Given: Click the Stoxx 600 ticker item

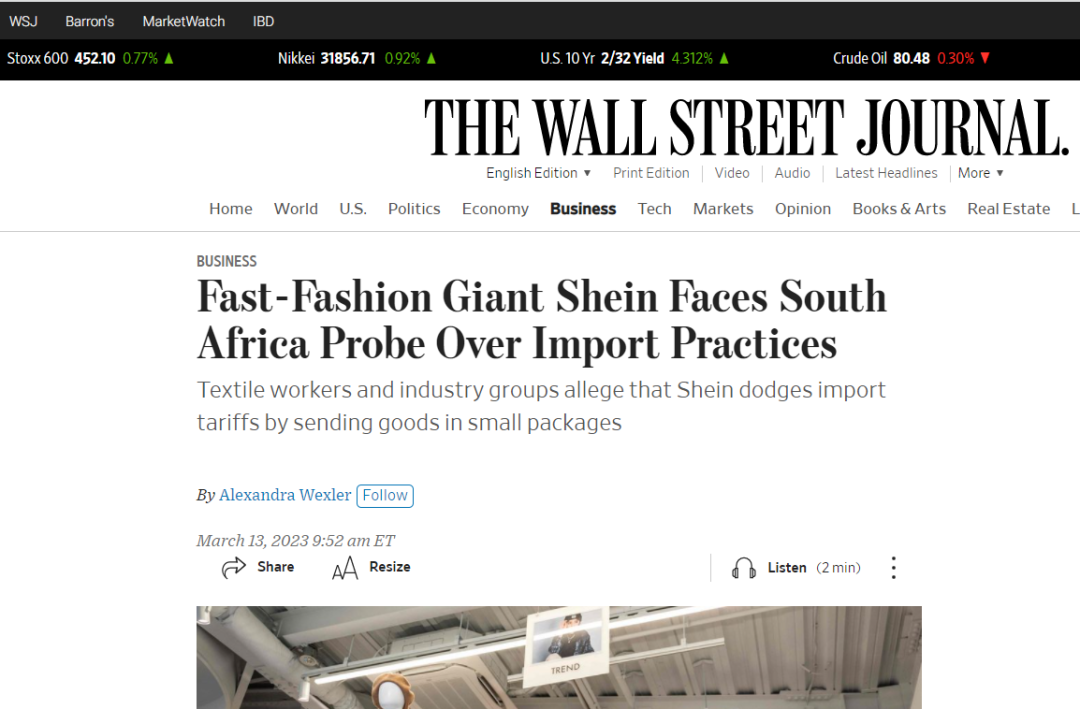Looking at the screenshot, I should 90,58.
